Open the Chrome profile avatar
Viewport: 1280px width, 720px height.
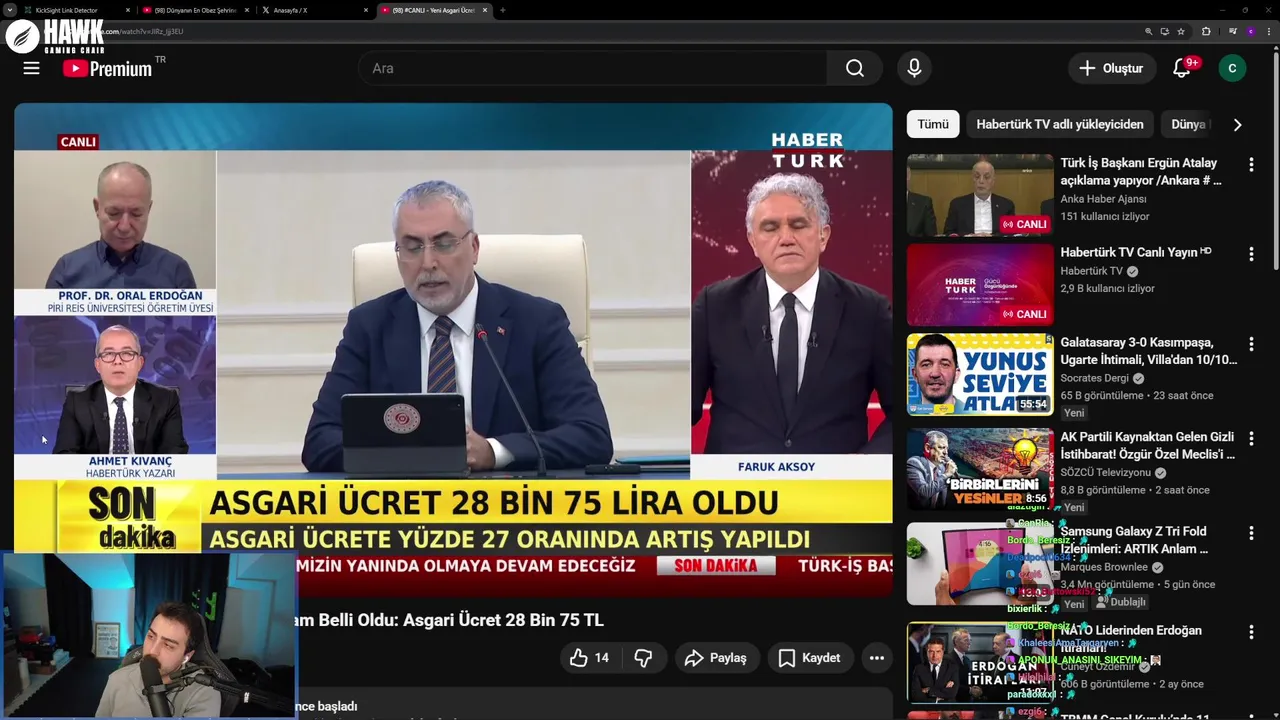coord(1250,31)
